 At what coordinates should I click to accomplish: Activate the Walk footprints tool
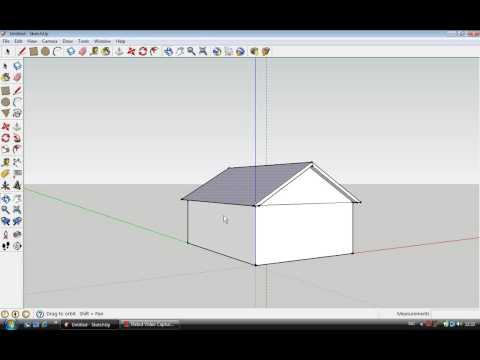click(5, 246)
